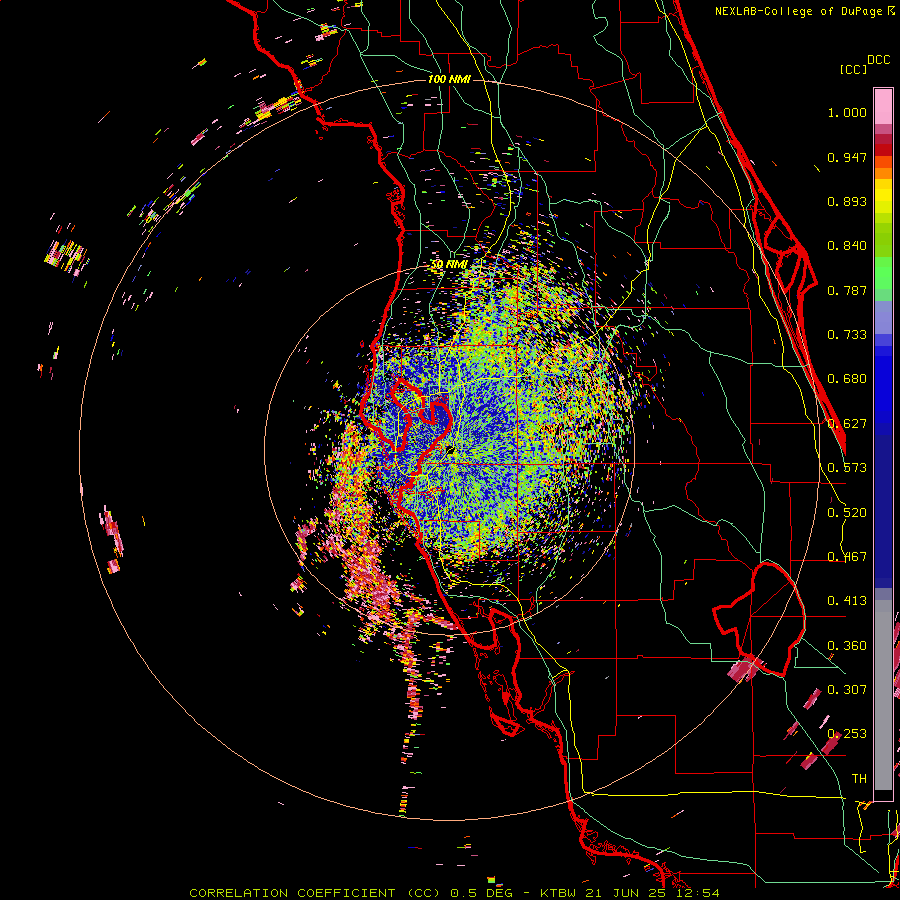Select the 0.360 legend value
Viewport: 900px width, 900px height.
(x=847, y=646)
